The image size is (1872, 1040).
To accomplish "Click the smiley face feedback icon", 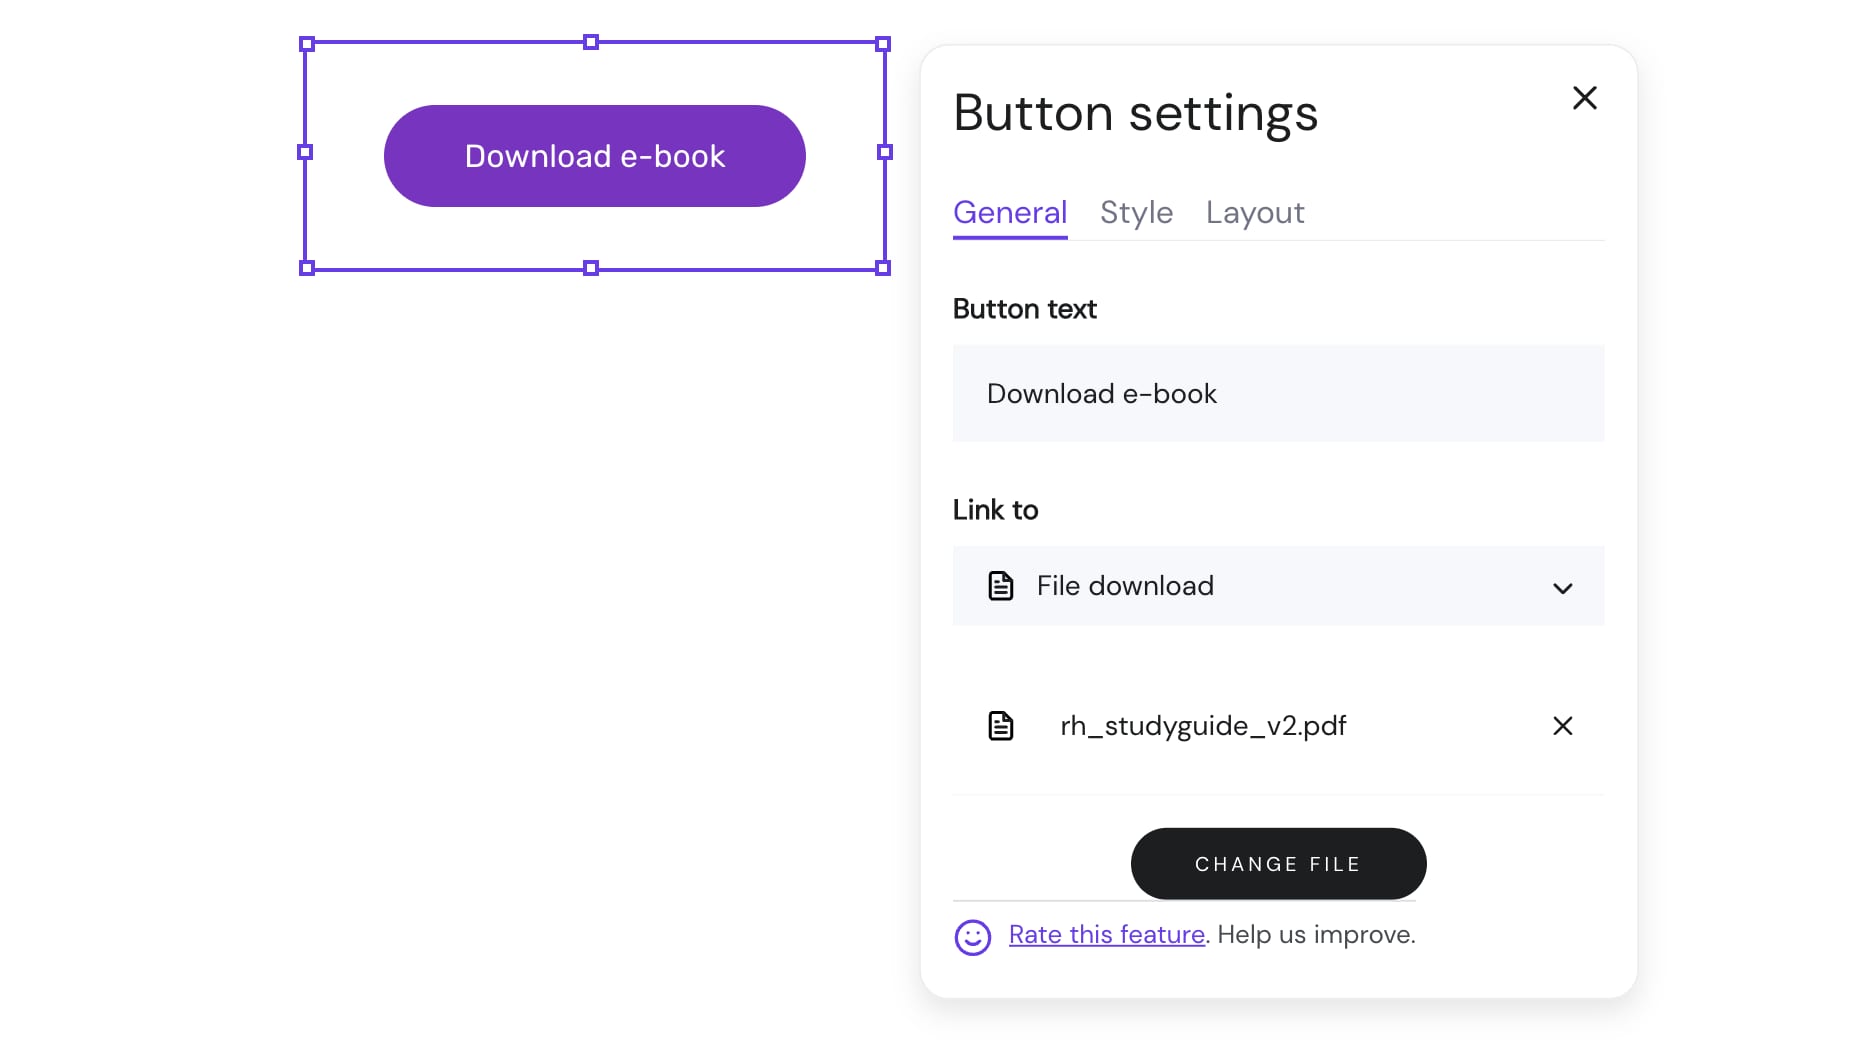I will [972, 937].
